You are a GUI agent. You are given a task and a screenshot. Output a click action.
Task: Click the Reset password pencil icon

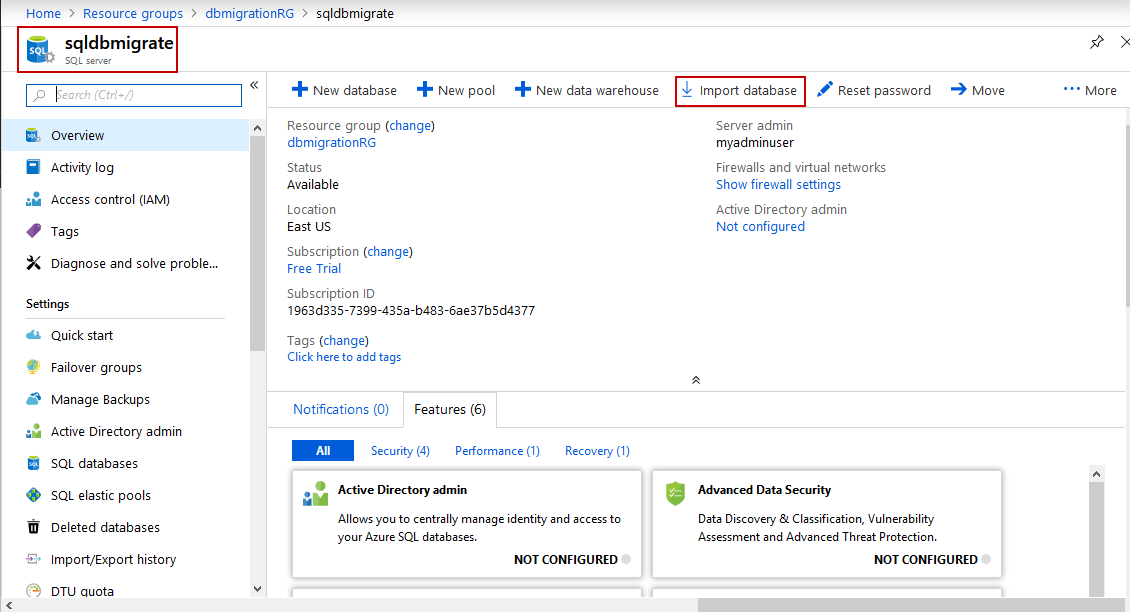coord(825,90)
